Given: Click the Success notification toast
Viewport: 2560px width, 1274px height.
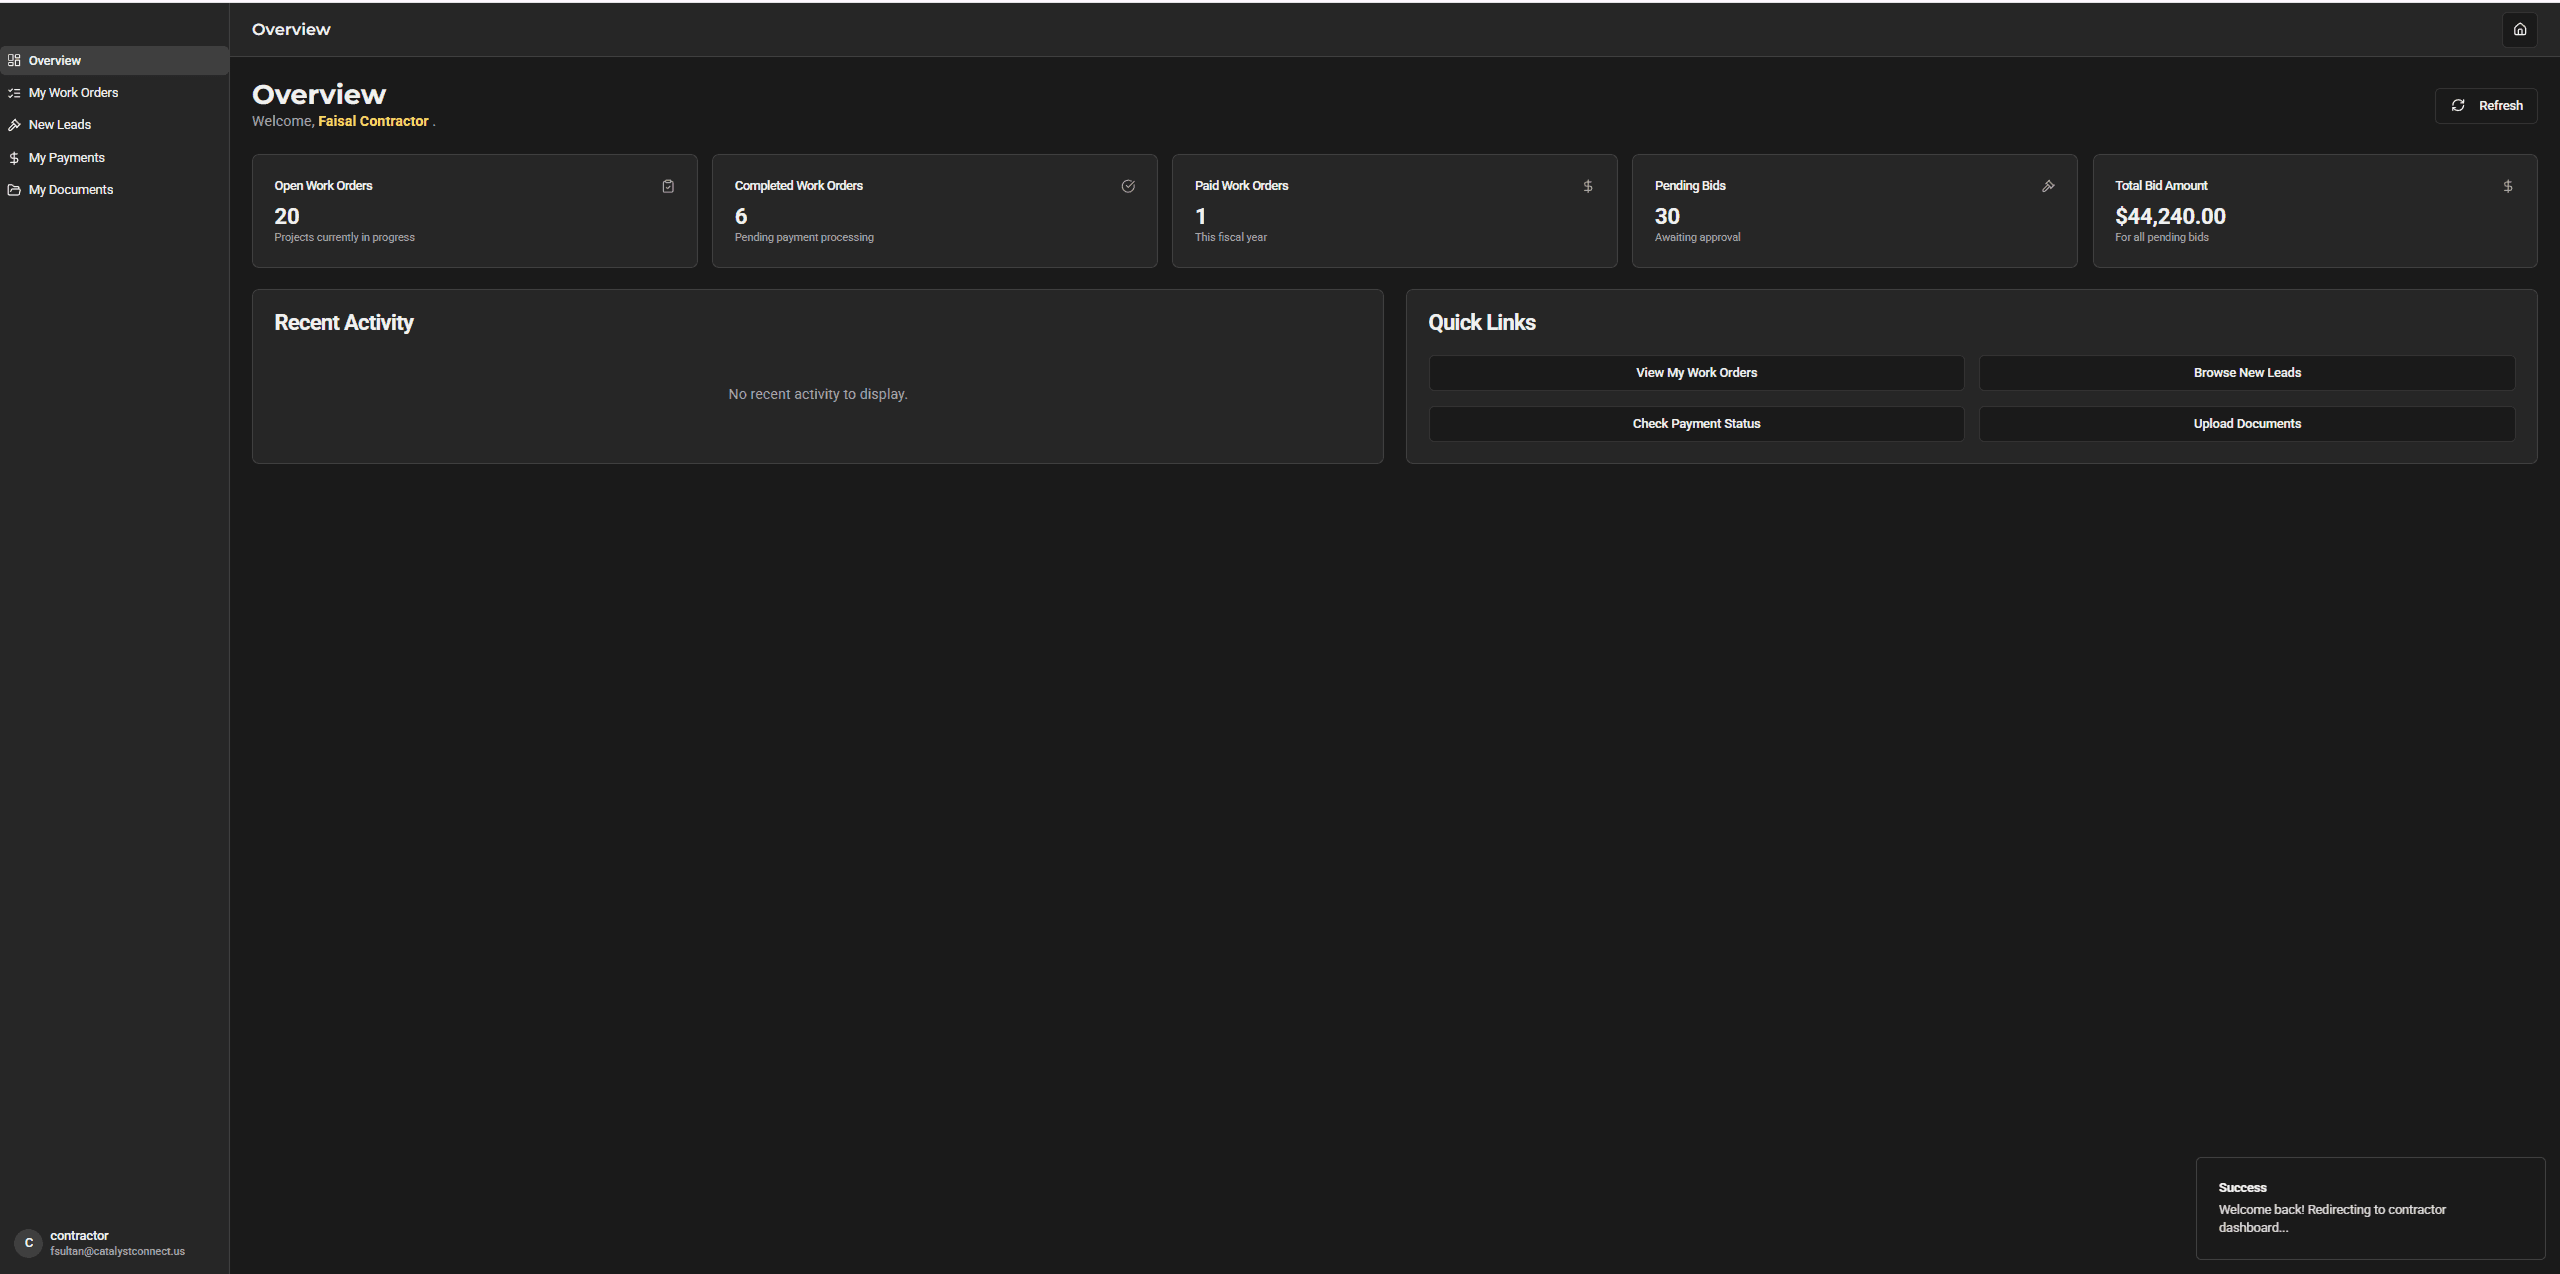Looking at the screenshot, I should tap(2370, 1208).
